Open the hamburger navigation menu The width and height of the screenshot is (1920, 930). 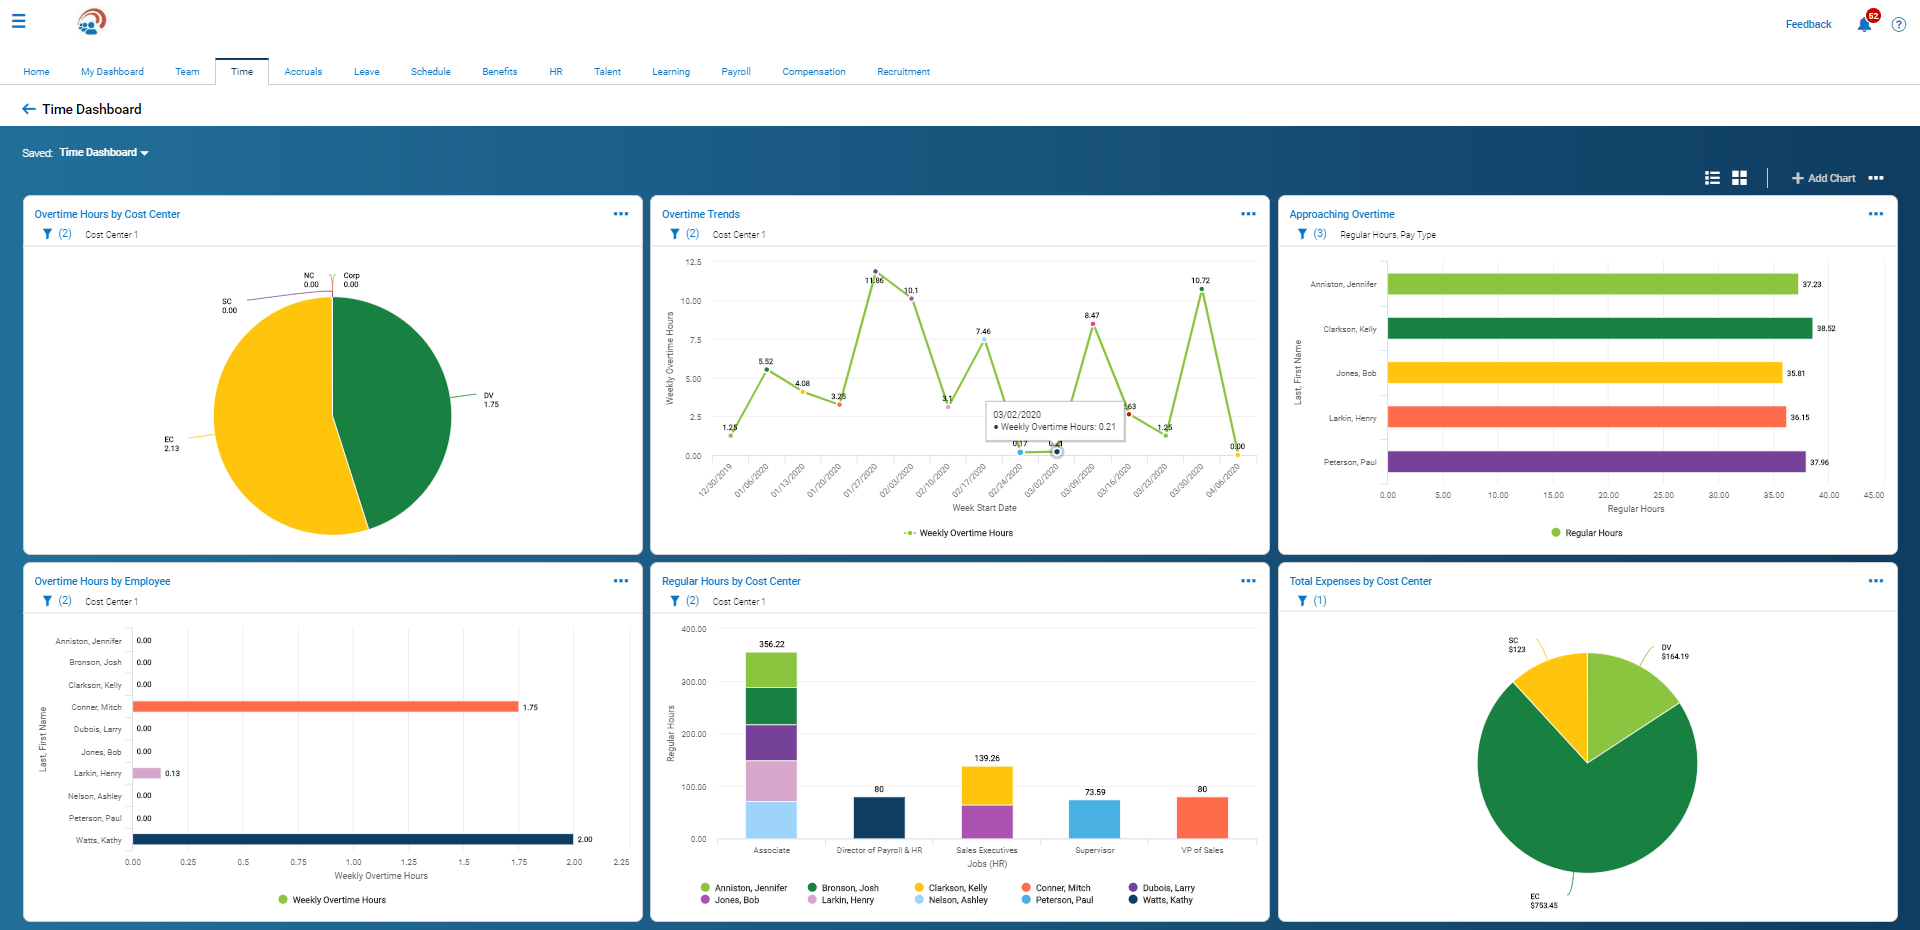[18, 21]
